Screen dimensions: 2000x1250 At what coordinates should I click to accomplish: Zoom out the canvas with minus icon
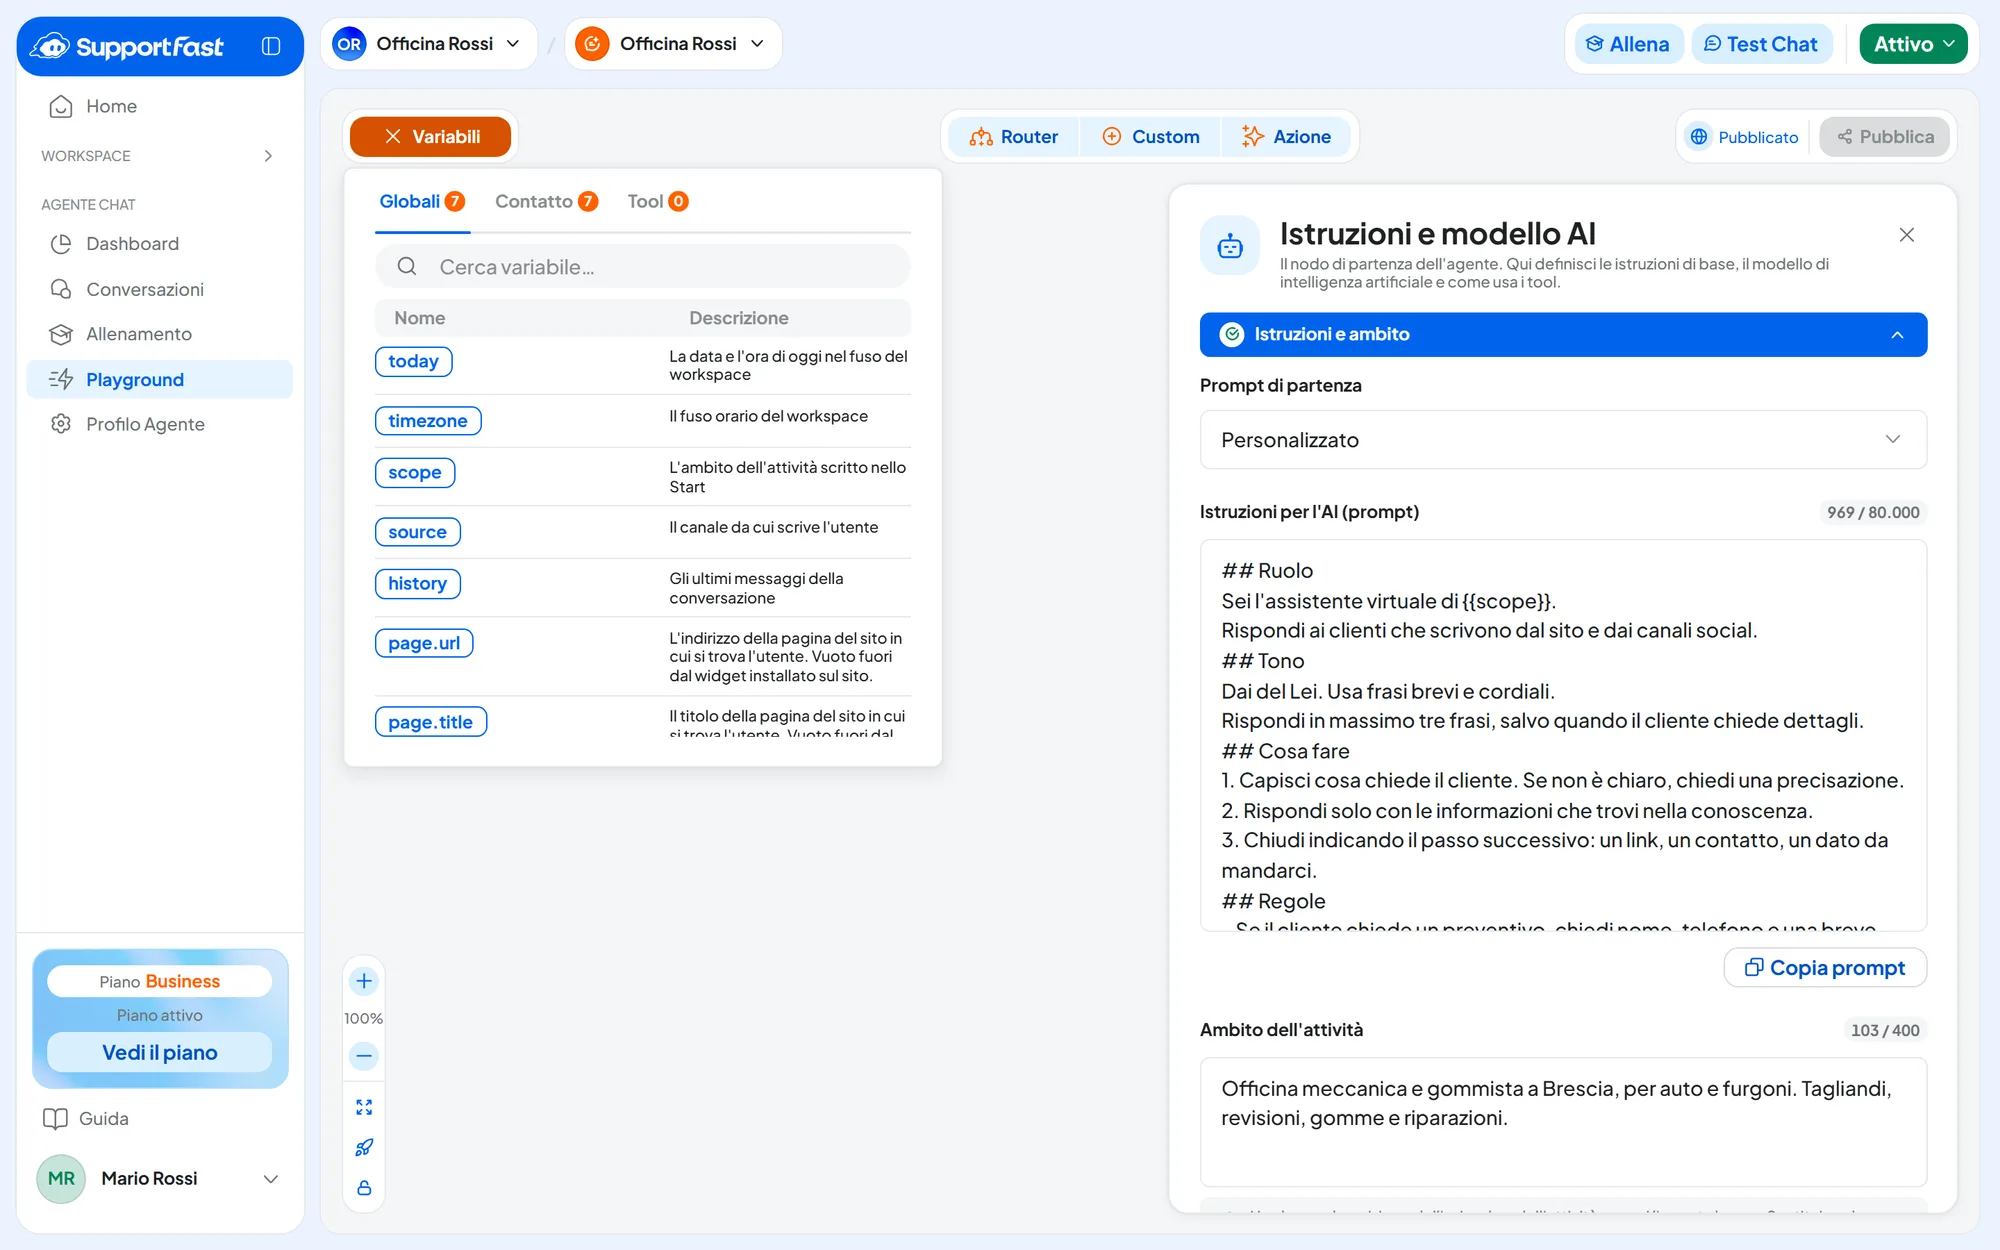[364, 1056]
